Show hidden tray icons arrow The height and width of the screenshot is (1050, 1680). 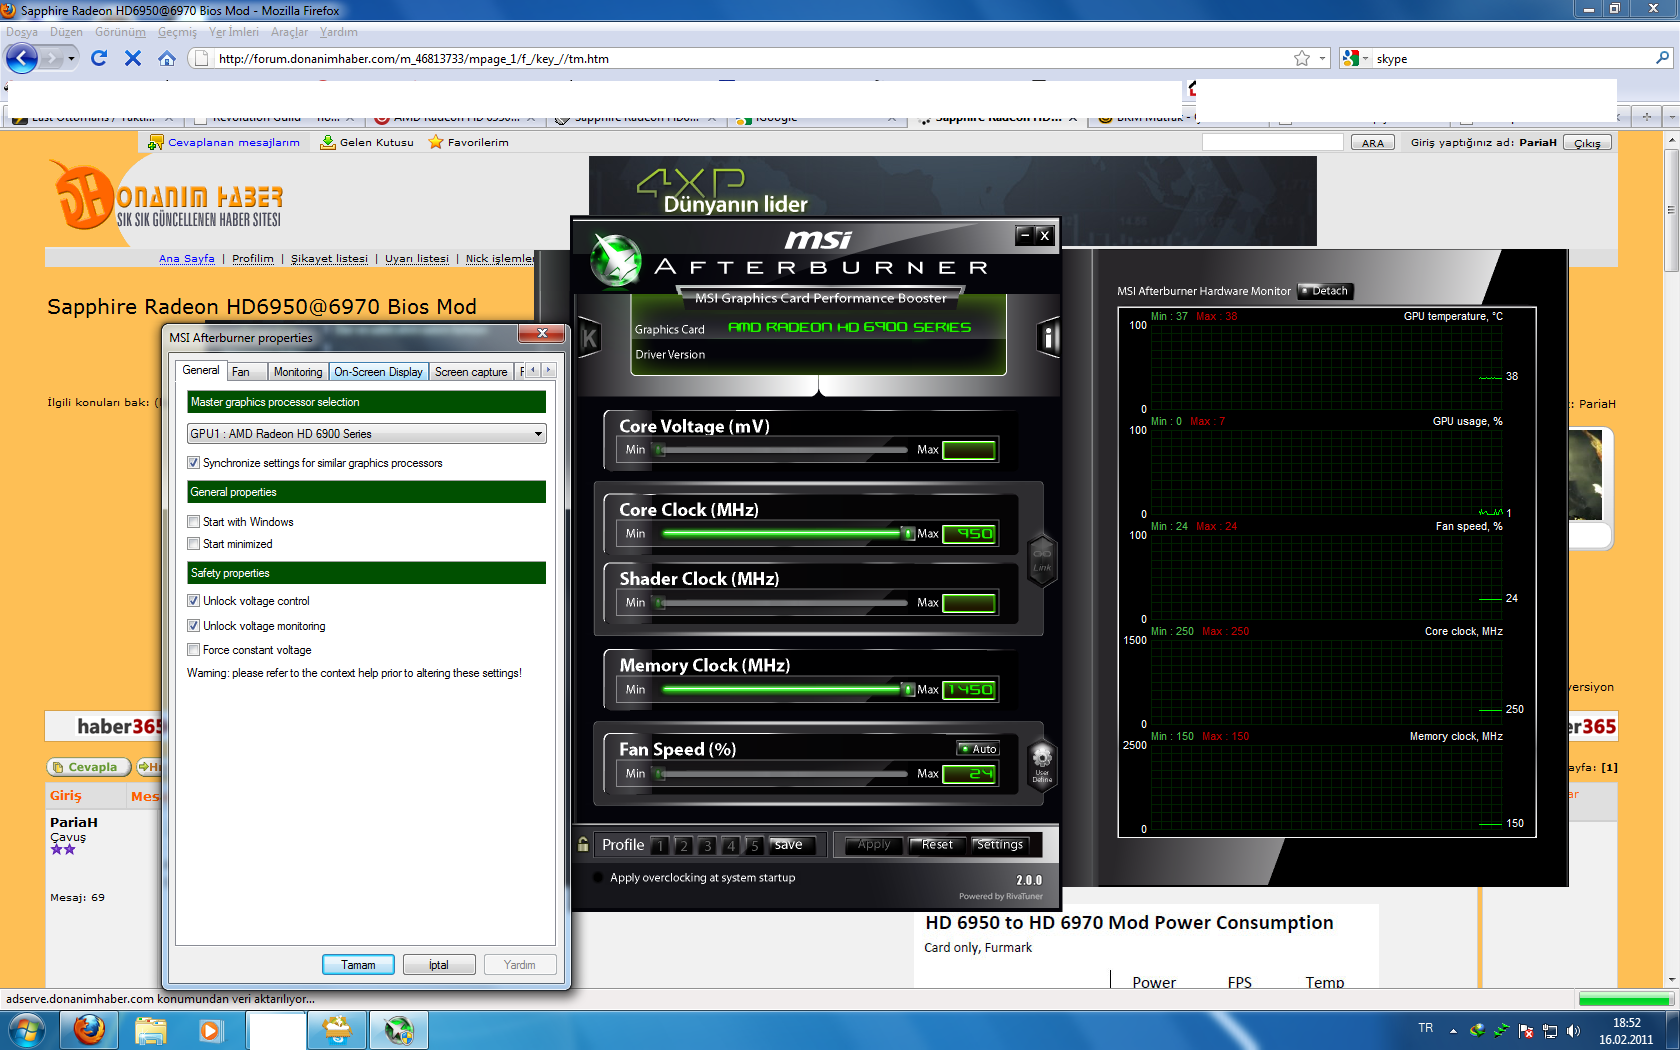click(x=1453, y=1030)
